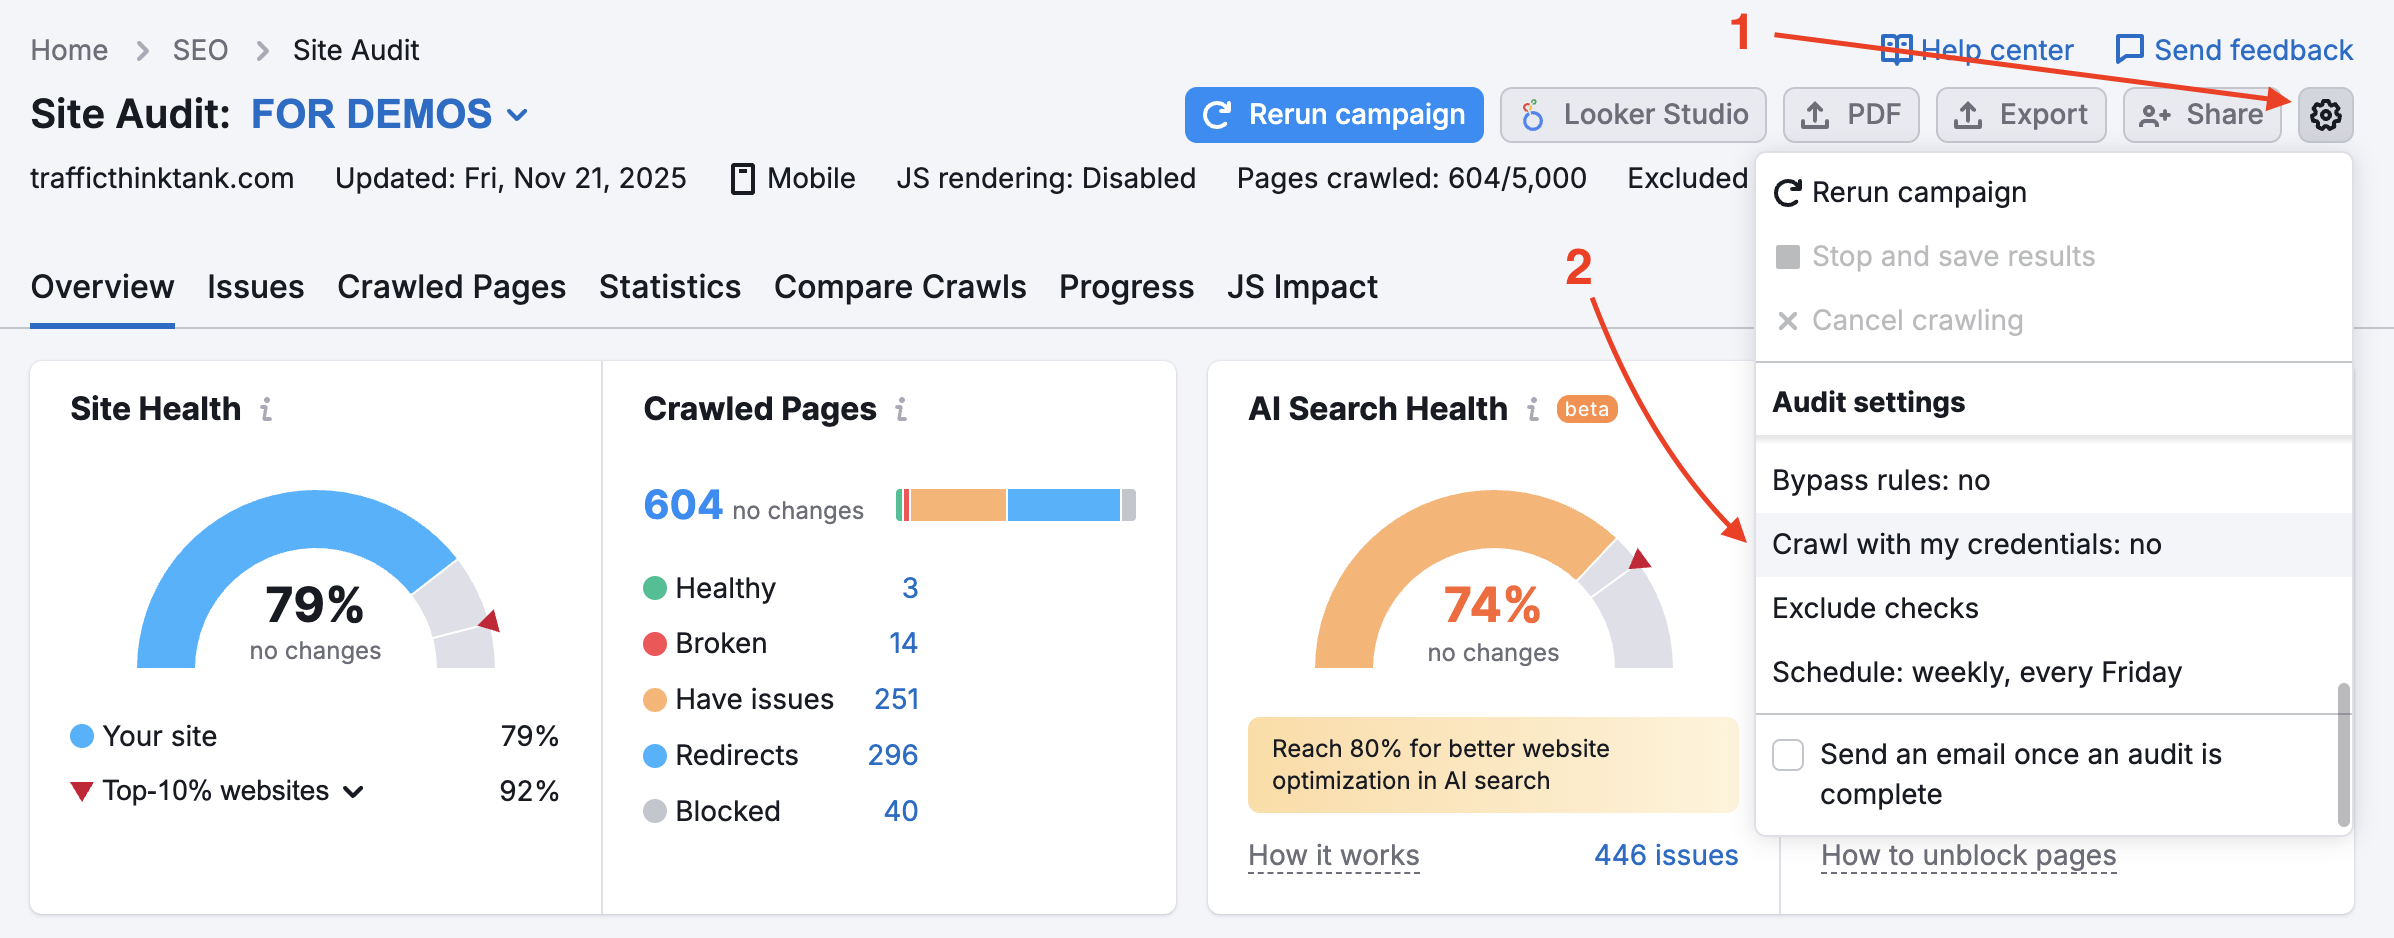Click the Share add-user icon

point(2154,115)
